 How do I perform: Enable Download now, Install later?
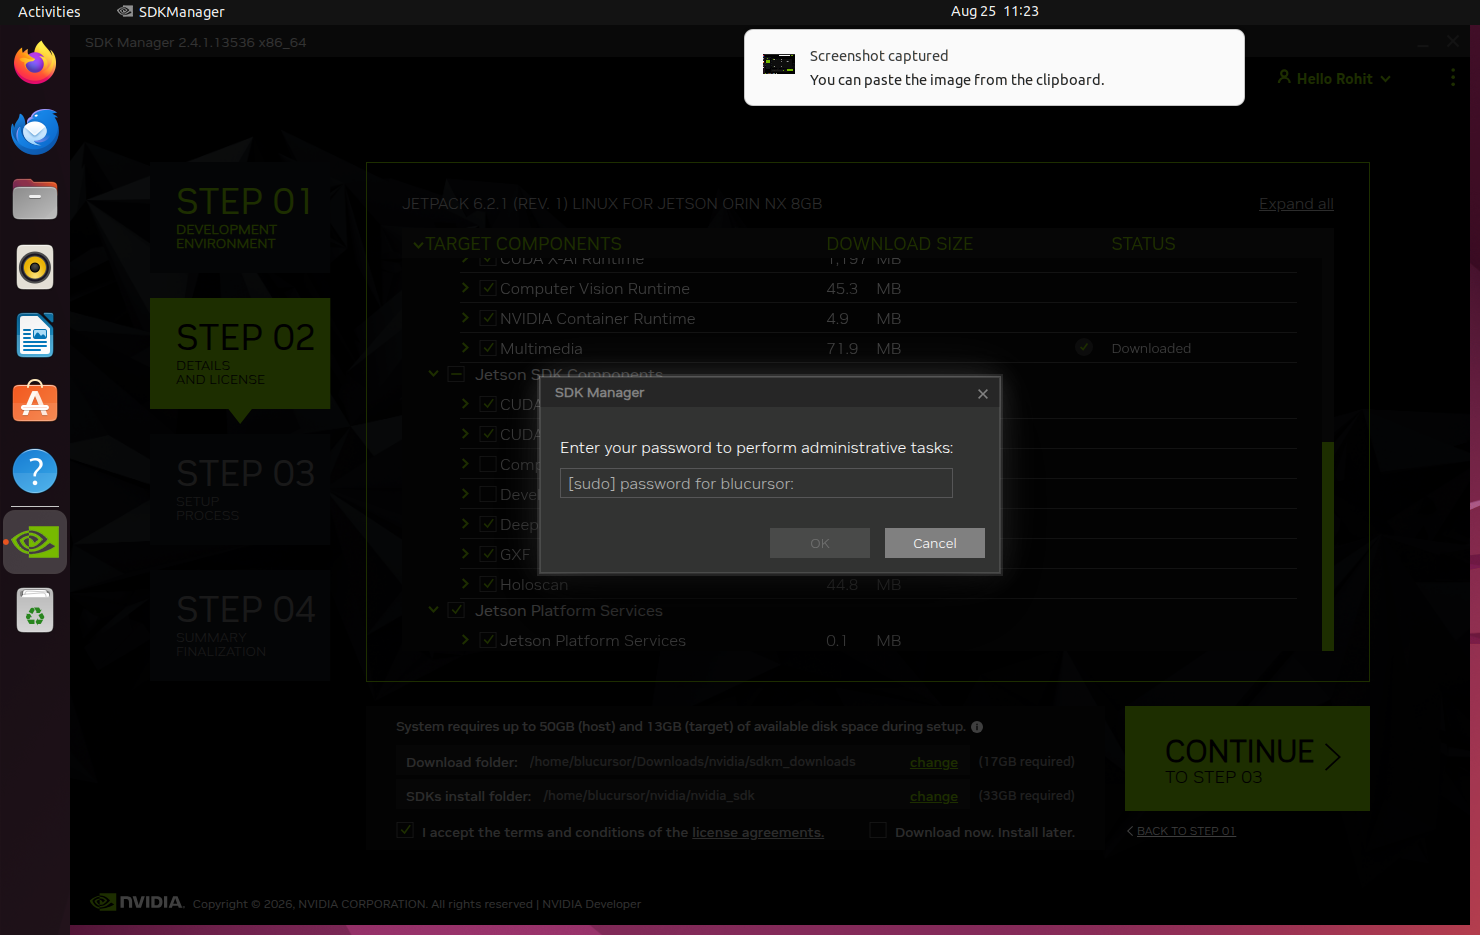point(878,830)
